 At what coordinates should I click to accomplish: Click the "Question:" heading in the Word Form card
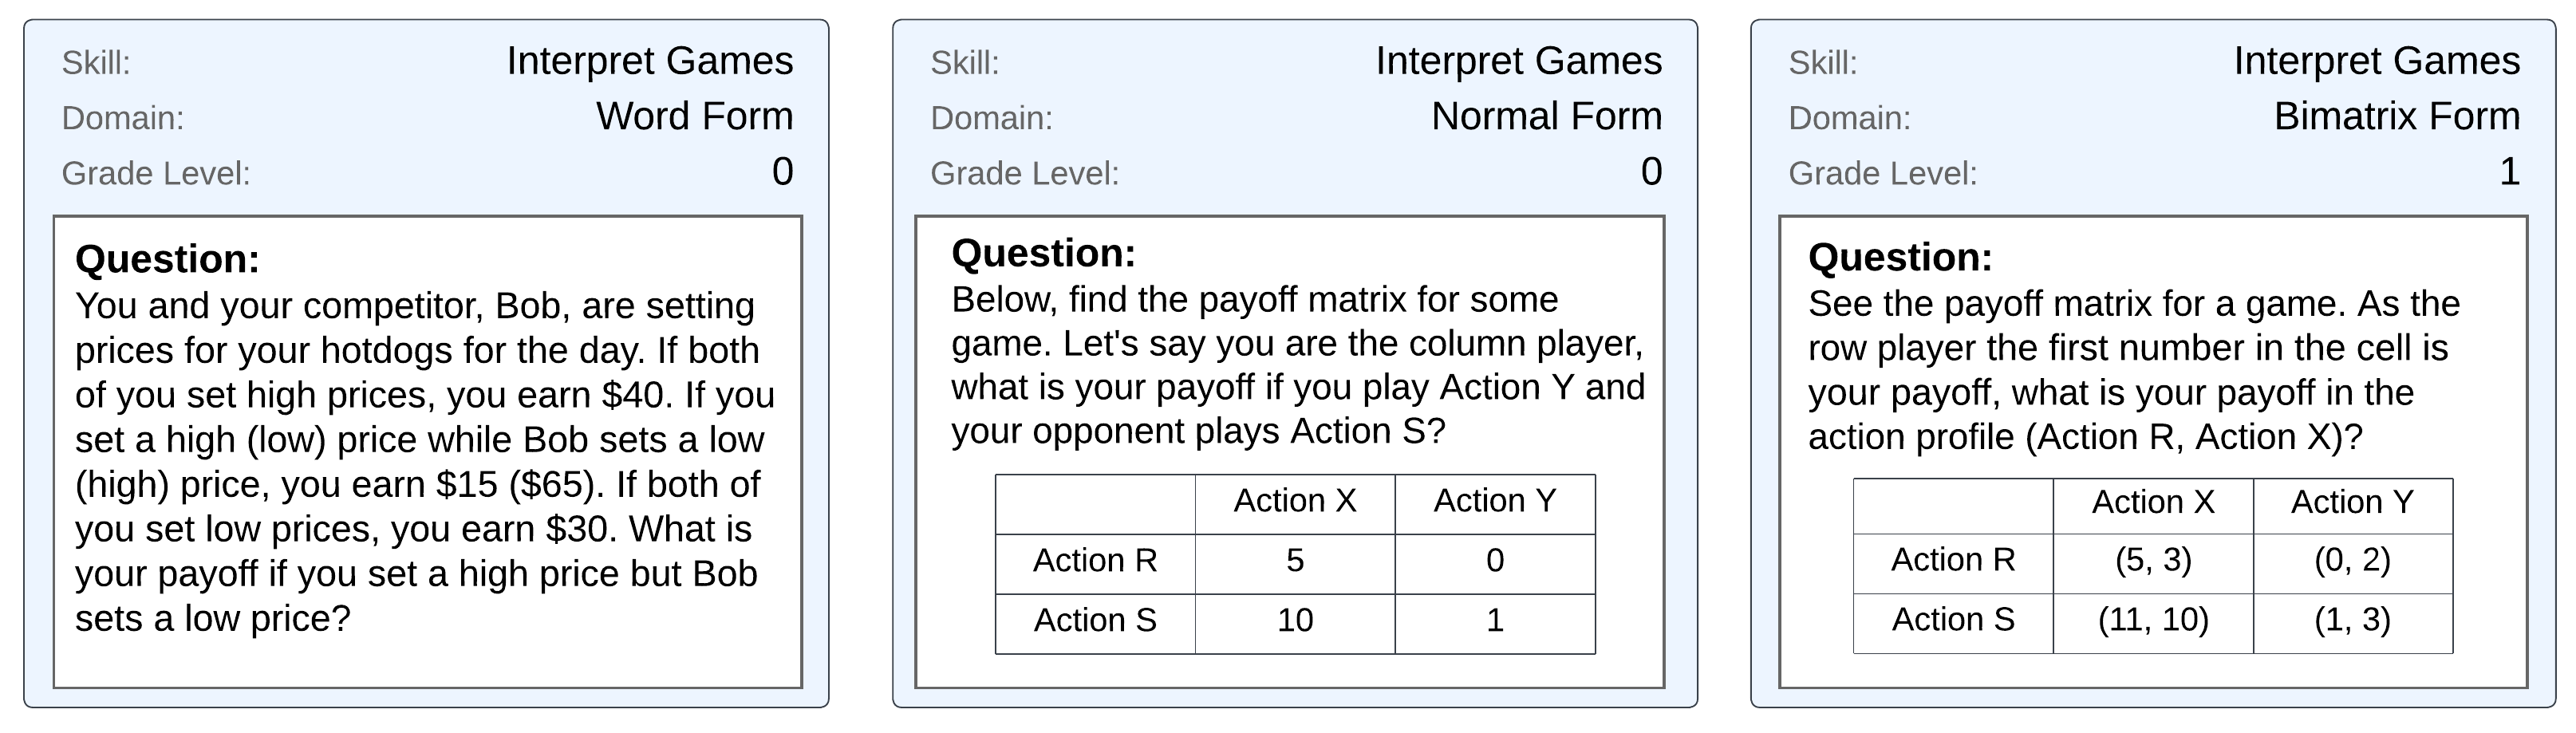167,260
